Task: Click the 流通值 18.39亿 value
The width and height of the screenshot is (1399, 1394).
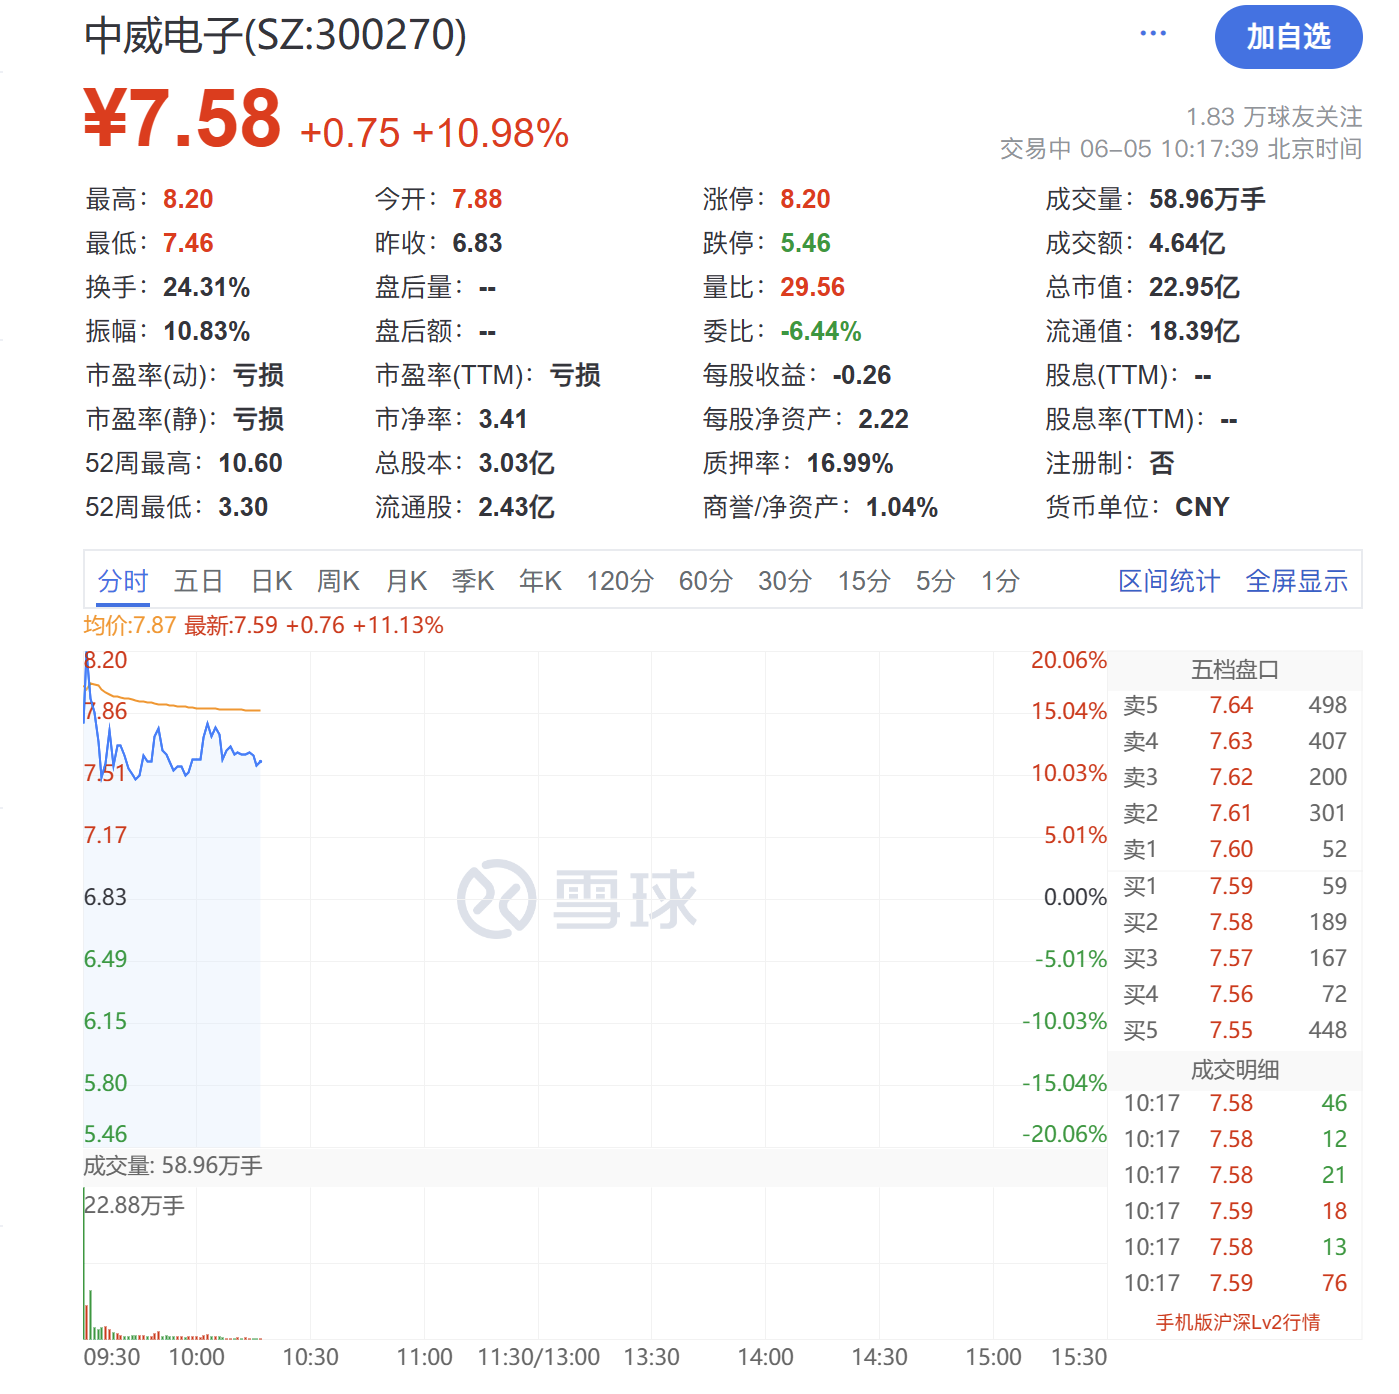Action: click(x=1194, y=331)
